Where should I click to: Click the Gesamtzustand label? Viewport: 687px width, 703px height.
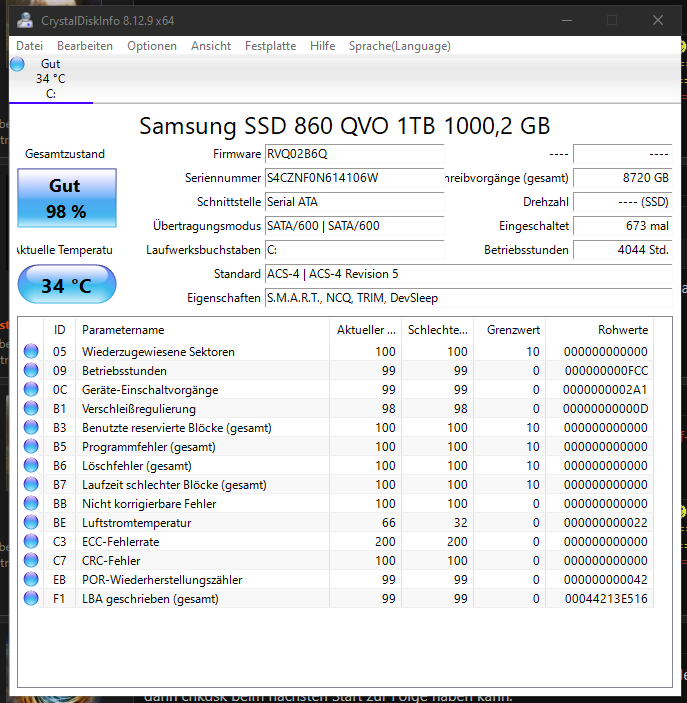[65, 154]
